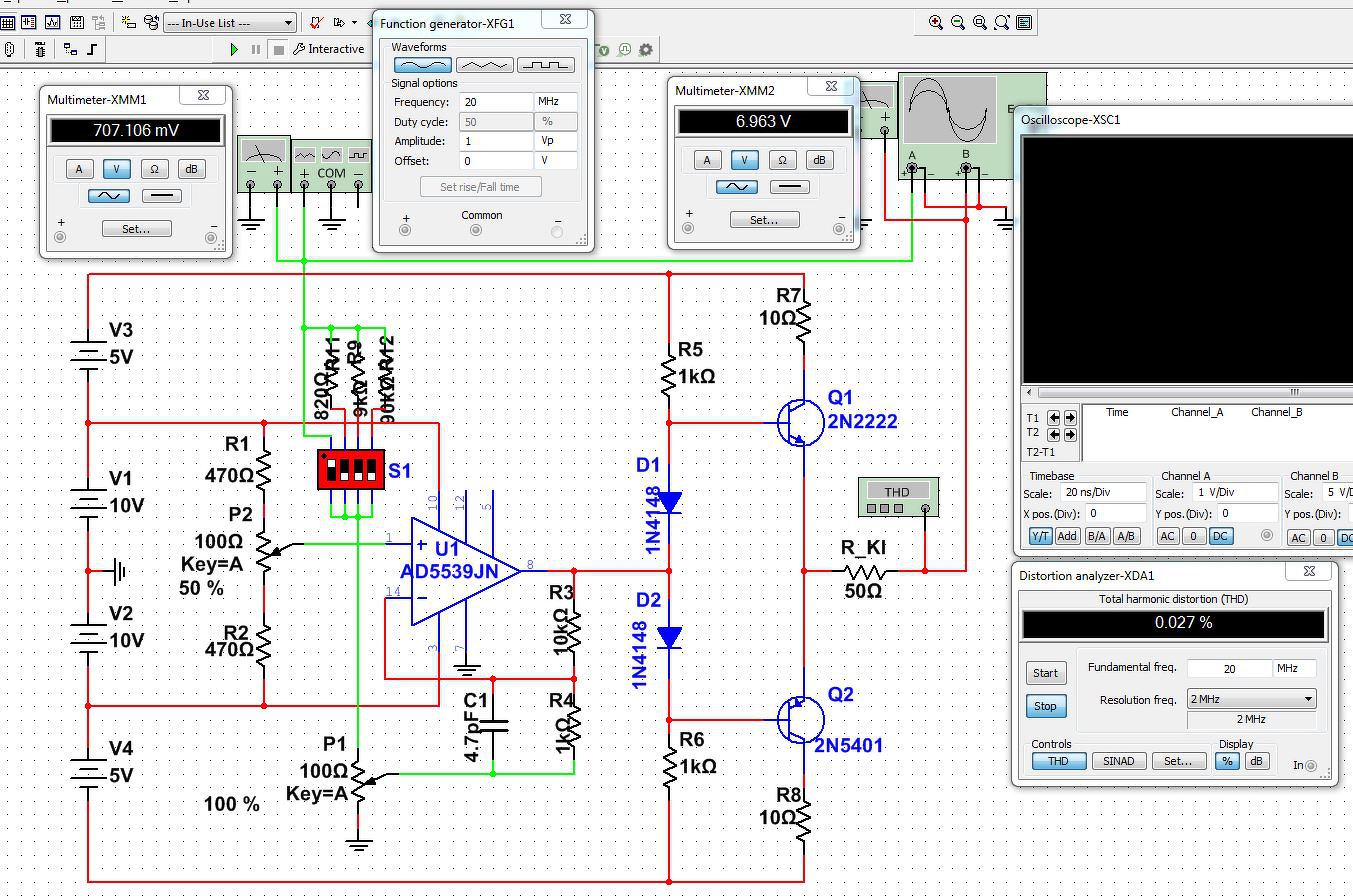Viewport: 1353px width, 896px height.
Task: Select sine waveform in Function generator
Action: coord(422,65)
